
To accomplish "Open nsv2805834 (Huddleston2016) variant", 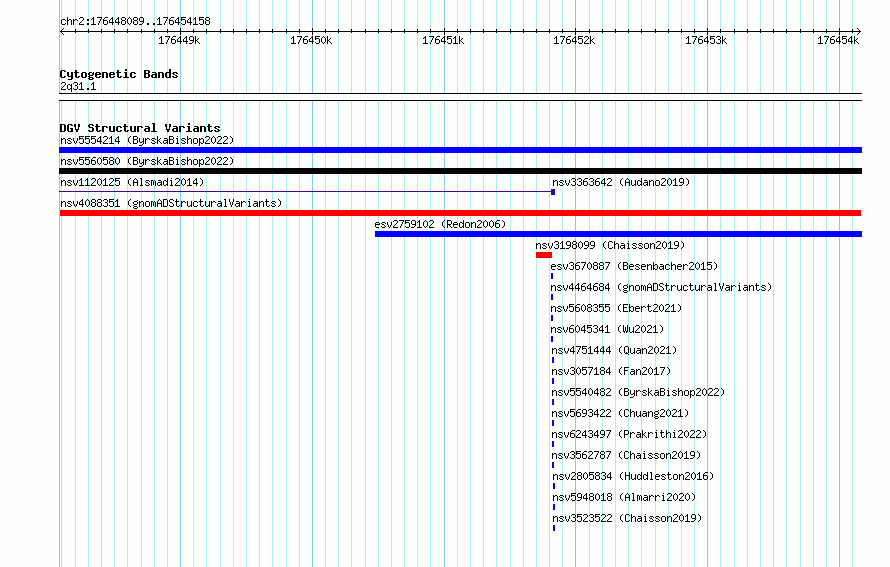I will pyautogui.click(x=633, y=476).
